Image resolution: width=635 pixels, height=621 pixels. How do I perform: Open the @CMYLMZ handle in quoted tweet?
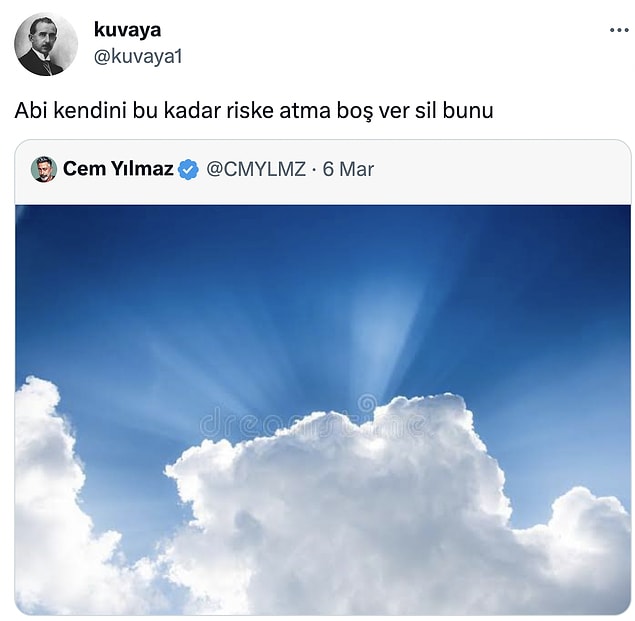click(256, 169)
